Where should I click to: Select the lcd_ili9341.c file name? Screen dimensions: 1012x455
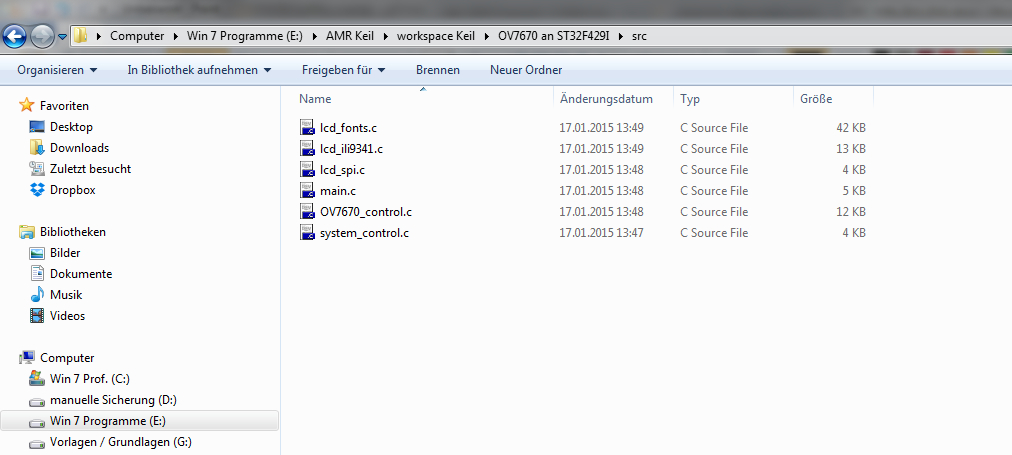(352, 149)
